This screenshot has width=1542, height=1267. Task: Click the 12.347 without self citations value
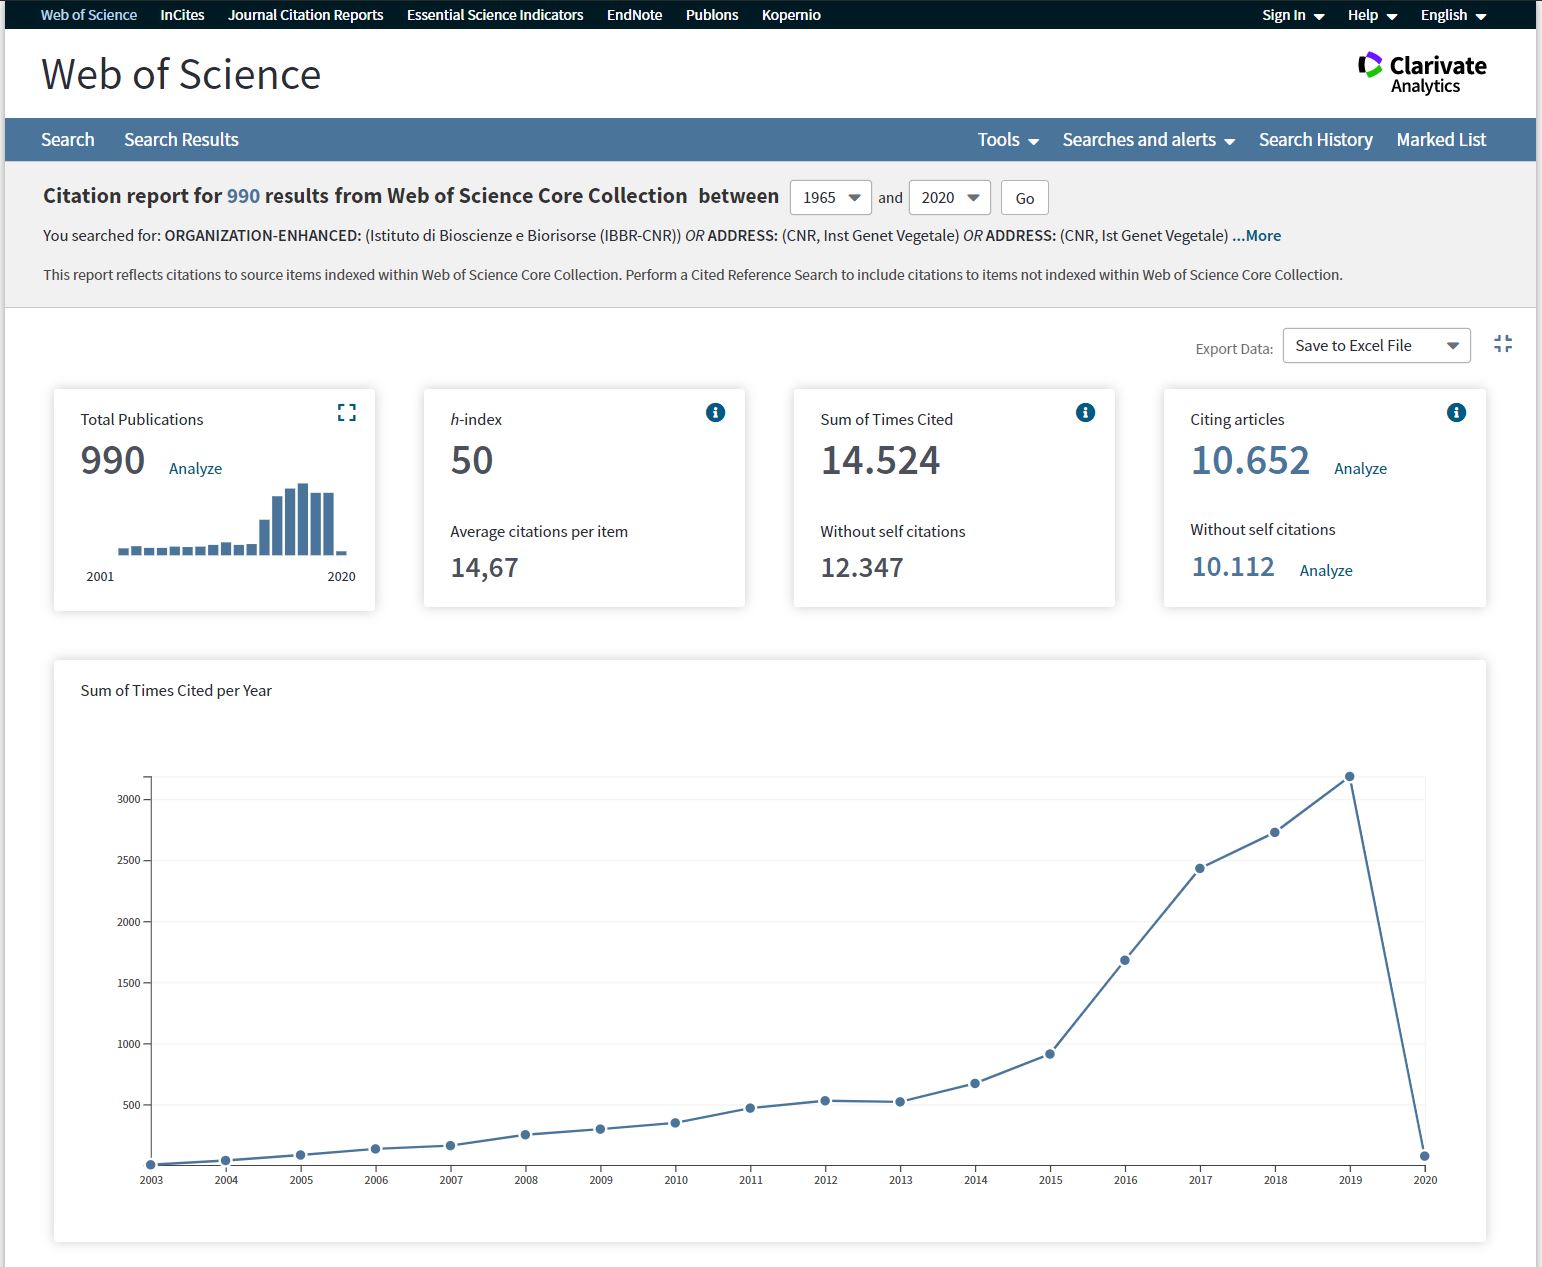point(862,568)
